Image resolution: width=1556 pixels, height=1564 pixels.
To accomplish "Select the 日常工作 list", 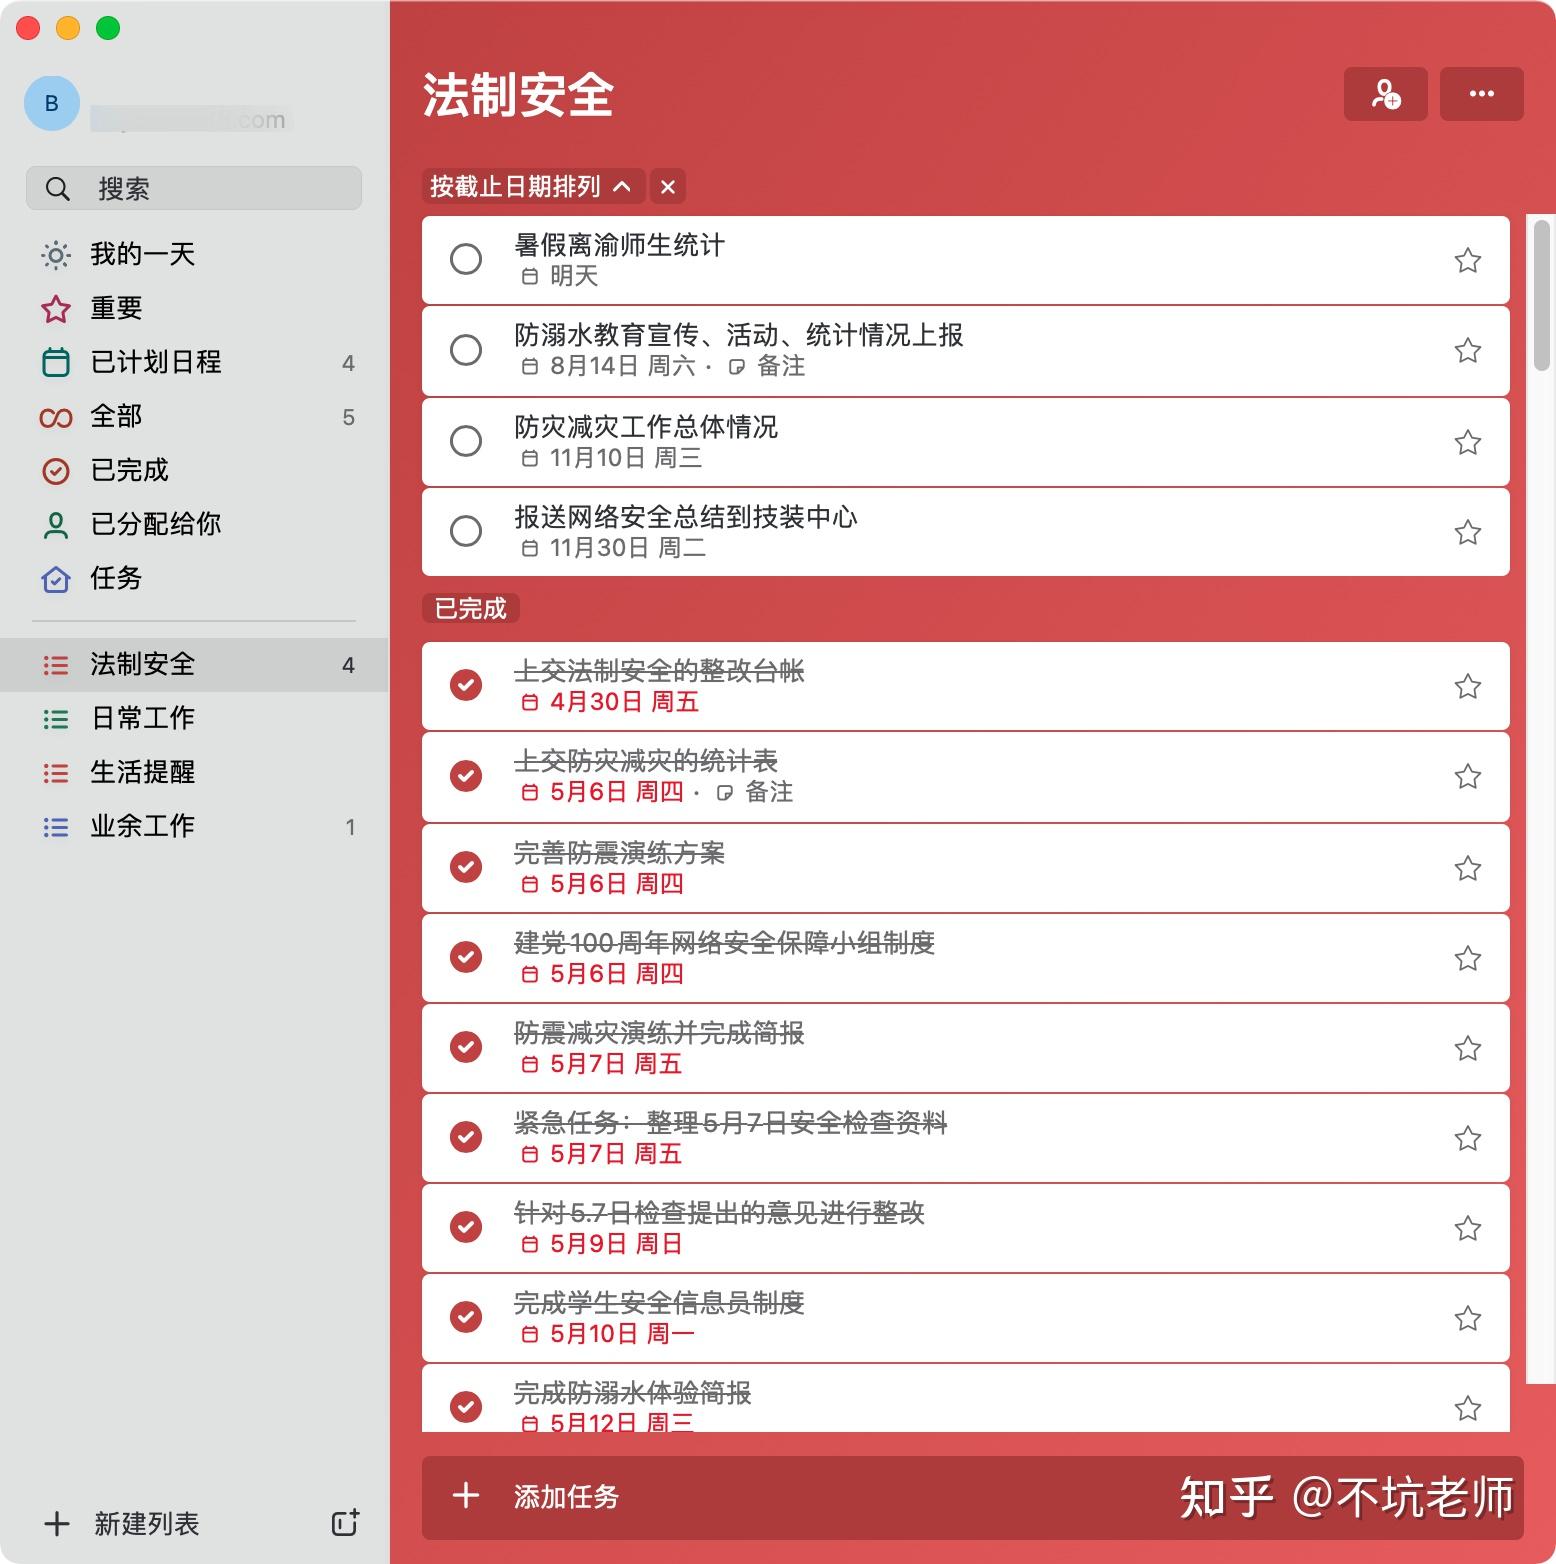I will pyautogui.click(x=194, y=718).
